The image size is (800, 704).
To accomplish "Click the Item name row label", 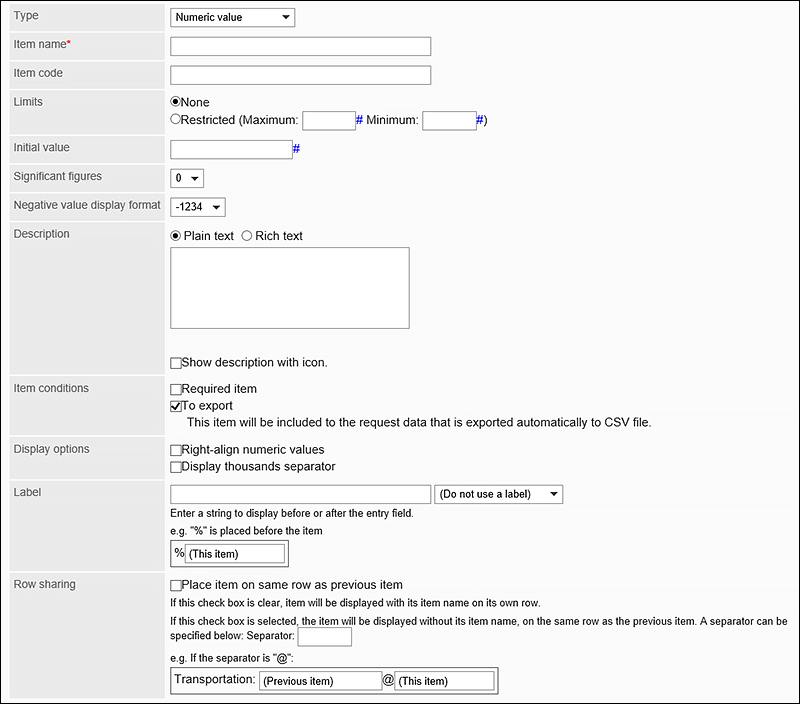I will click(x=42, y=44).
